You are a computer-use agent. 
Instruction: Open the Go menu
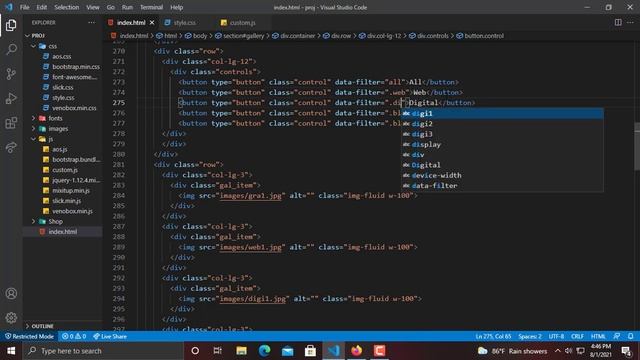(x=111, y=7)
